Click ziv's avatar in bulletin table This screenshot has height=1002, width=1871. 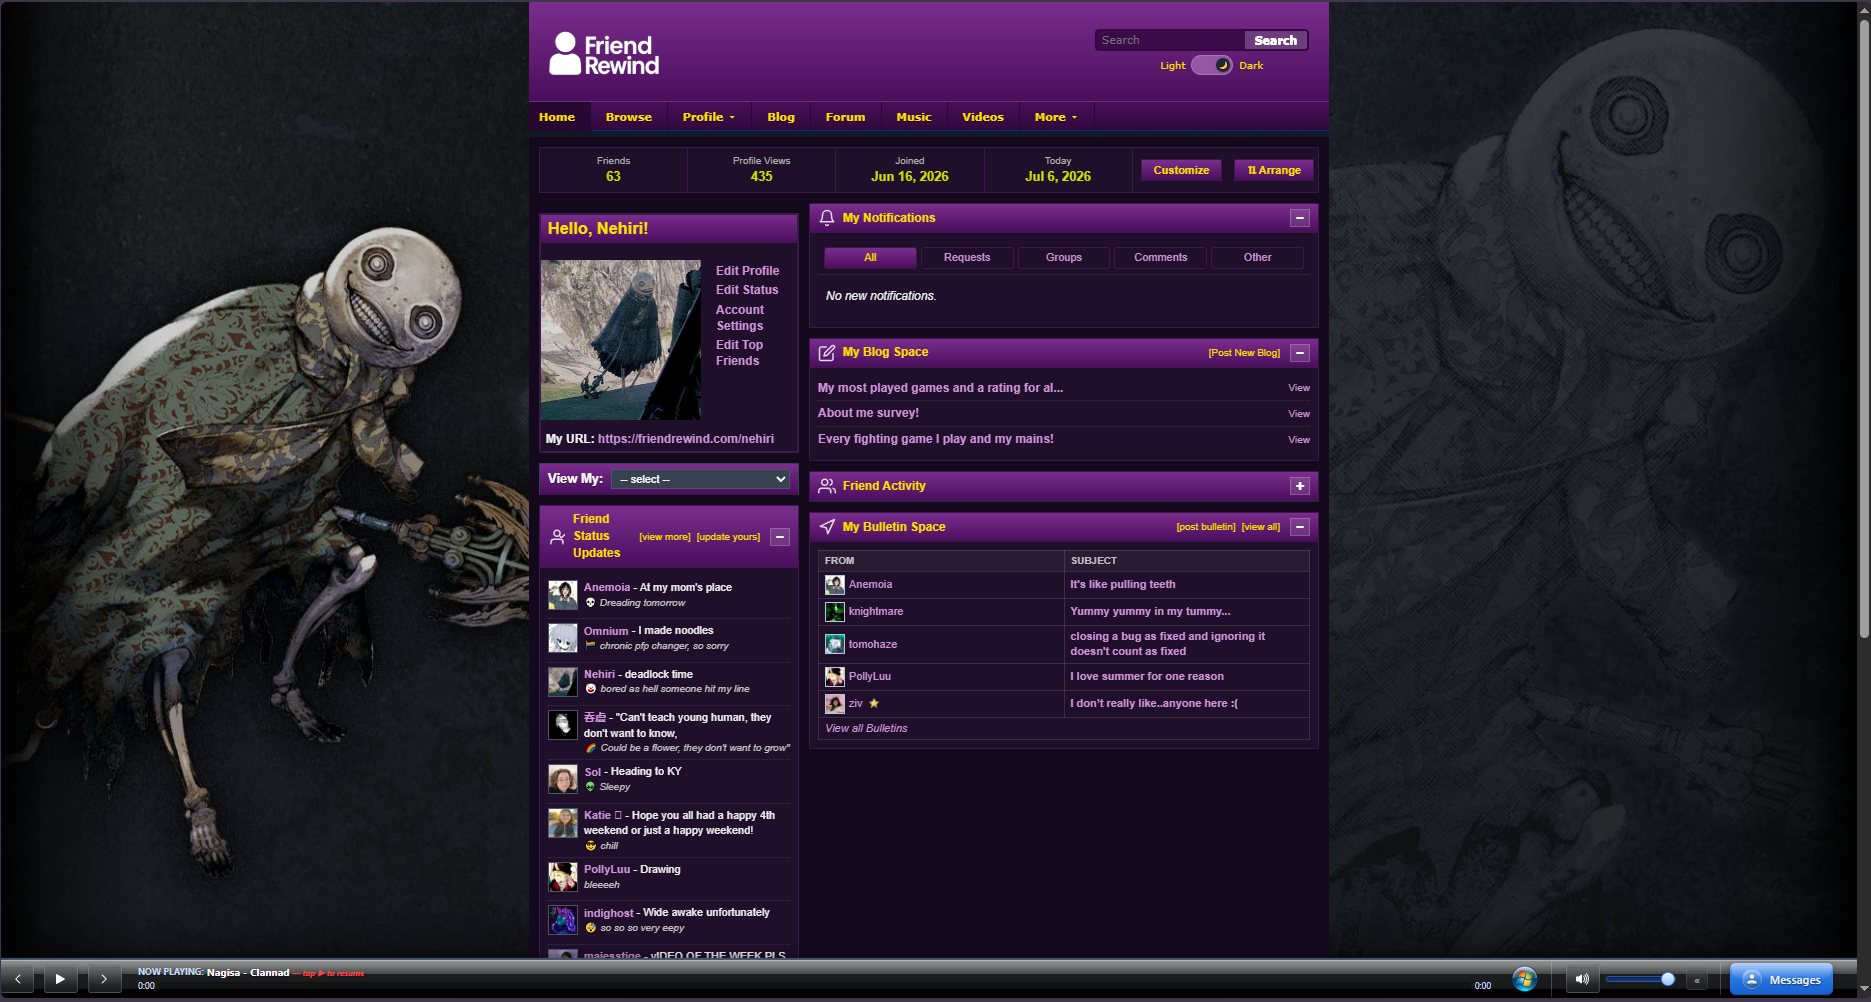pos(834,704)
